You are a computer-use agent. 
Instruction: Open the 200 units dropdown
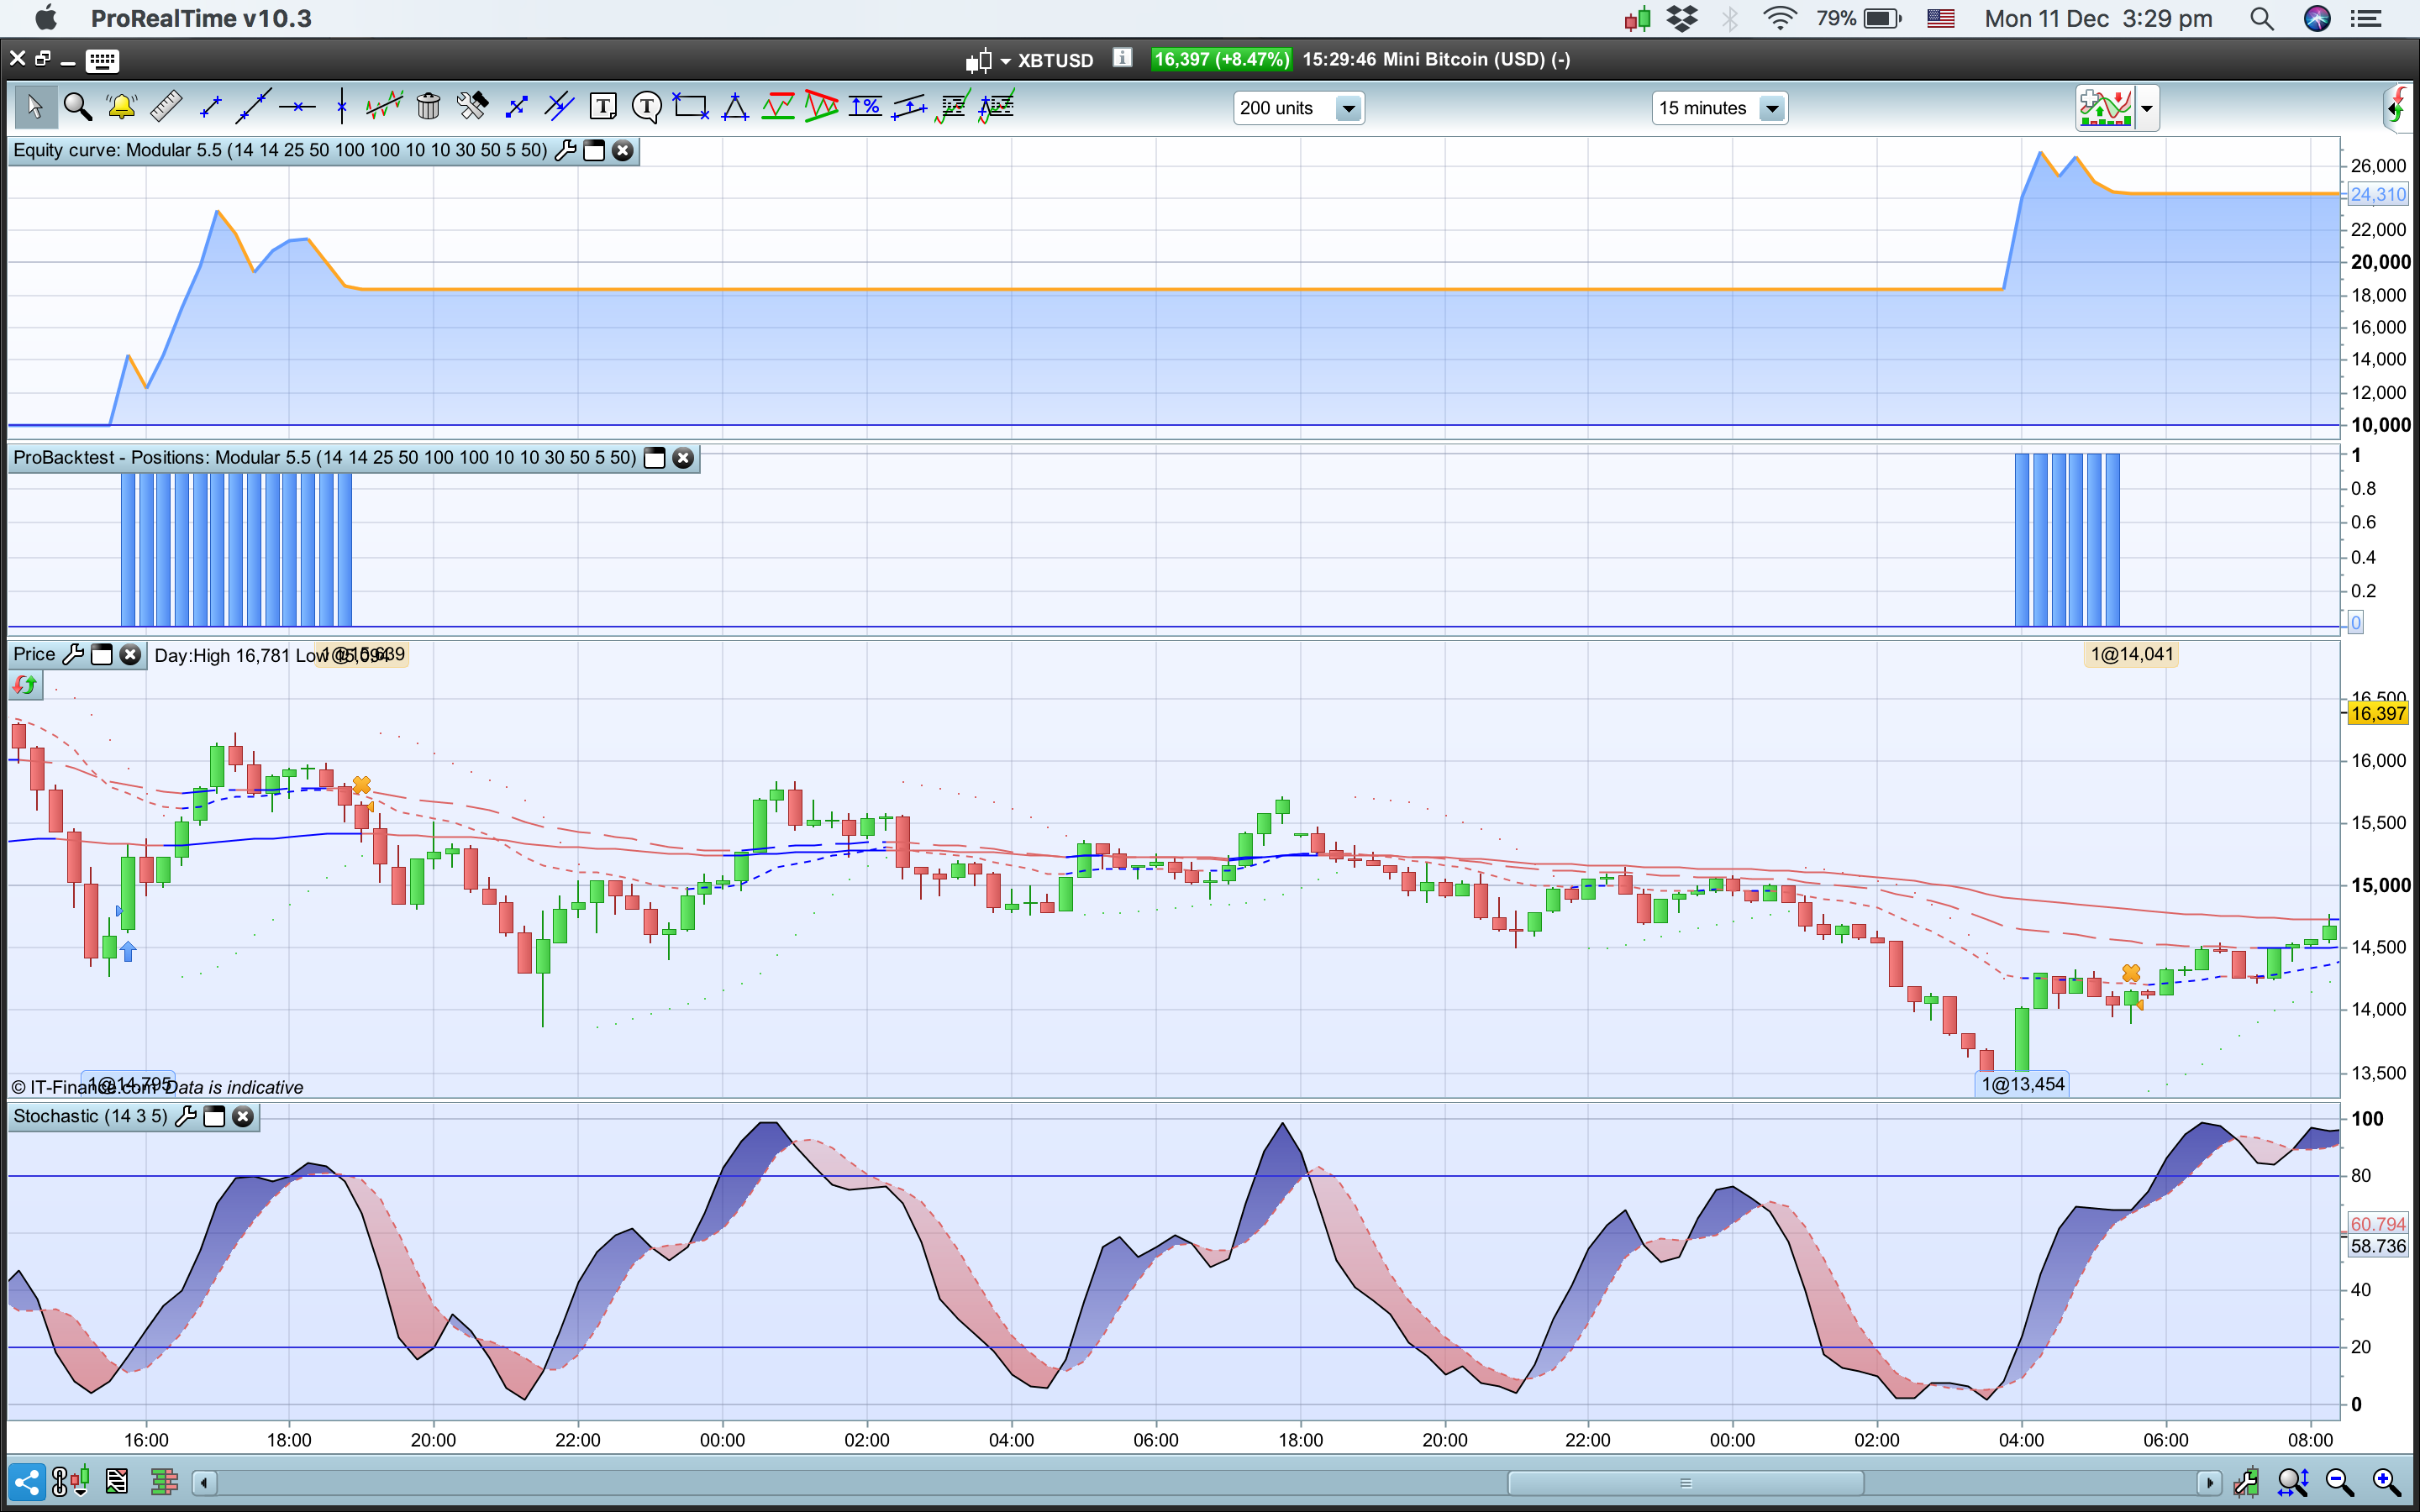(x=1348, y=108)
